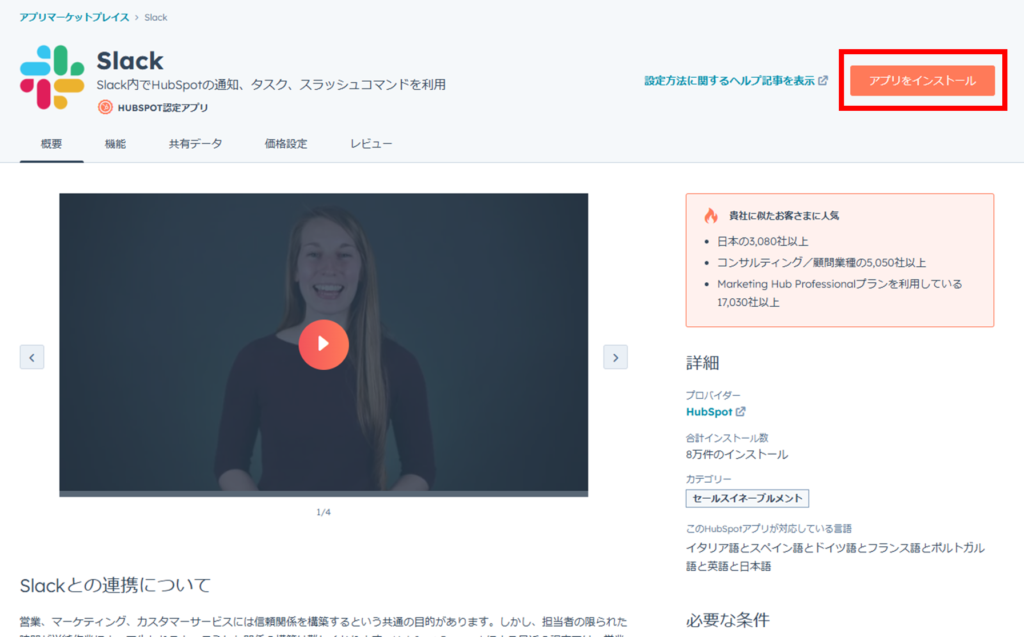This screenshot has height=637, width=1024.
Task: Open the レビュー tab
Action: 371,144
